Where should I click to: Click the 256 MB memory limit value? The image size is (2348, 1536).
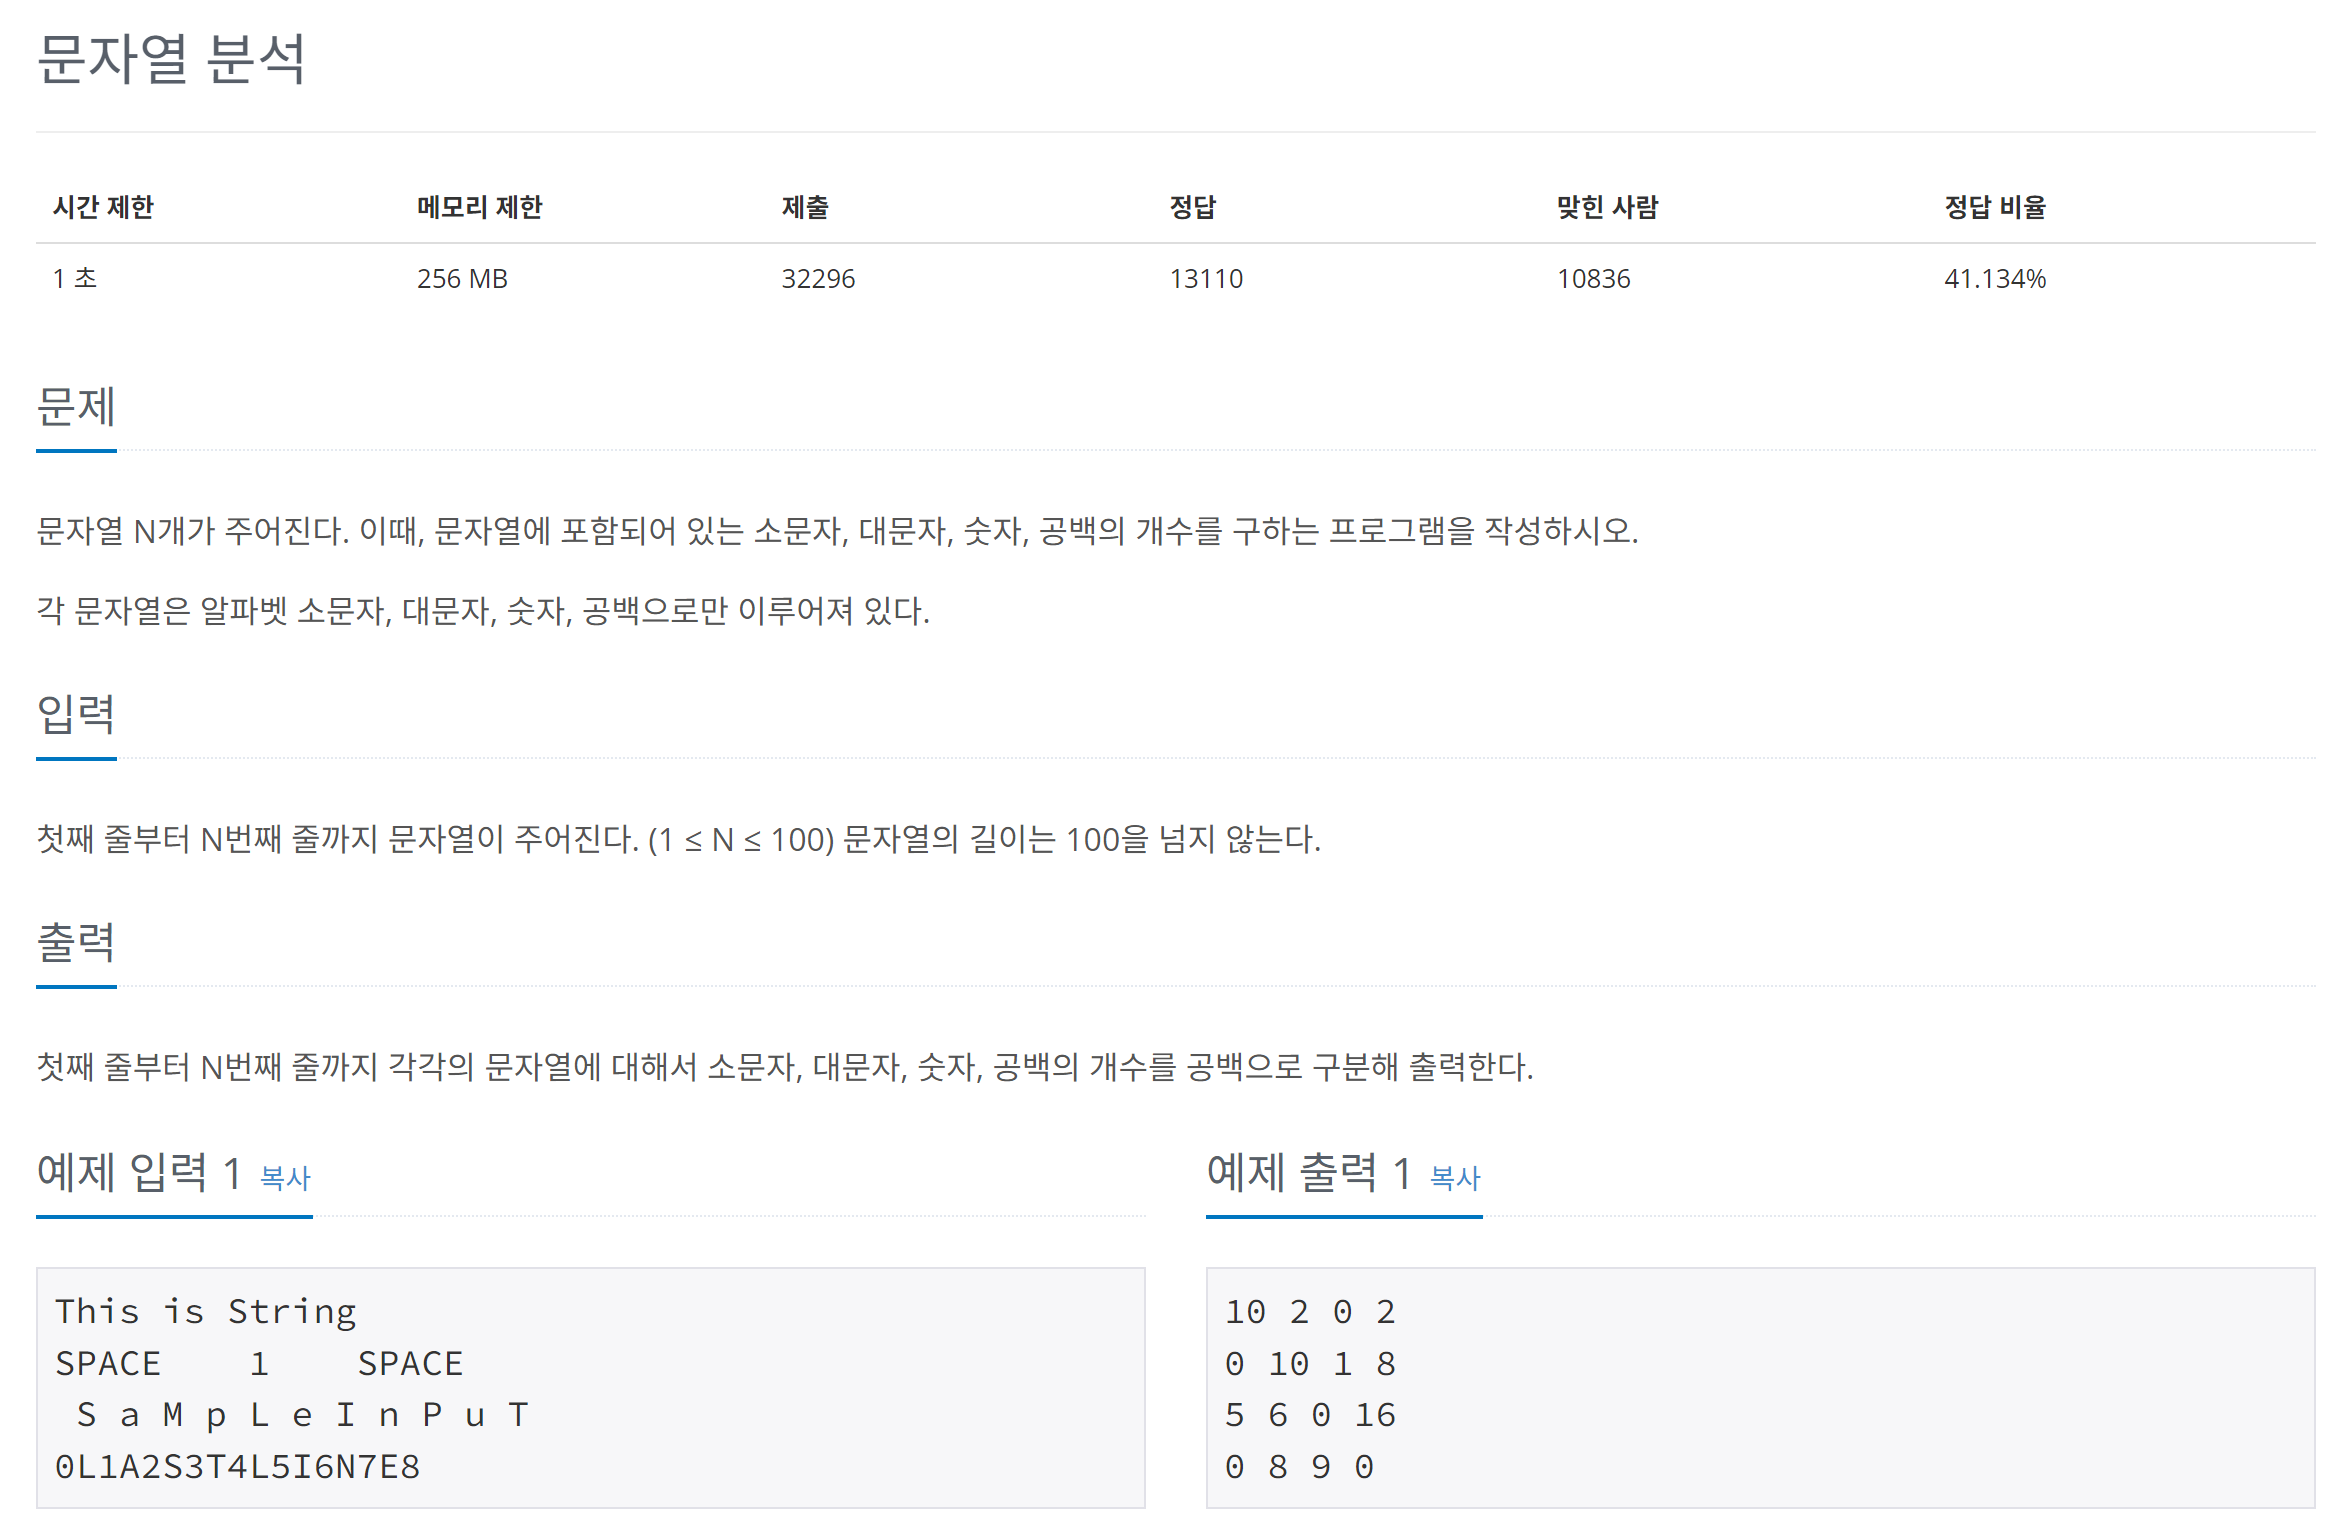tap(462, 279)
